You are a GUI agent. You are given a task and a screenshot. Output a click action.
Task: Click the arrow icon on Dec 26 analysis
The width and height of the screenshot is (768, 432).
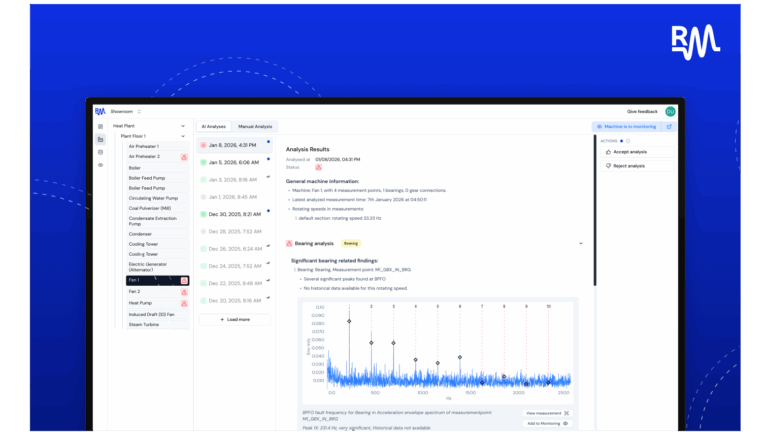(x=268, y=246)
